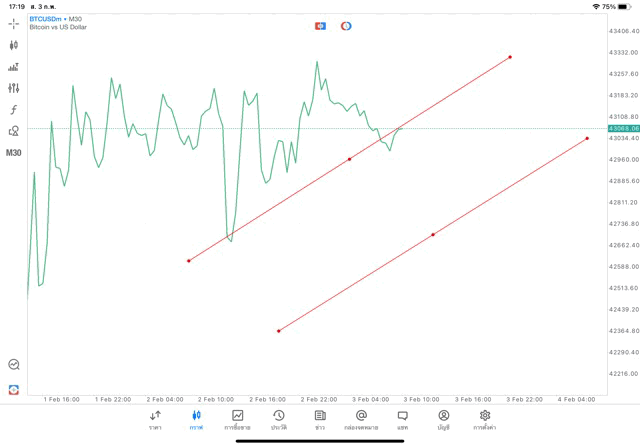Select the crosshair cursor tool
Viewport: 640px width, 447px height.
pos(14,22)
